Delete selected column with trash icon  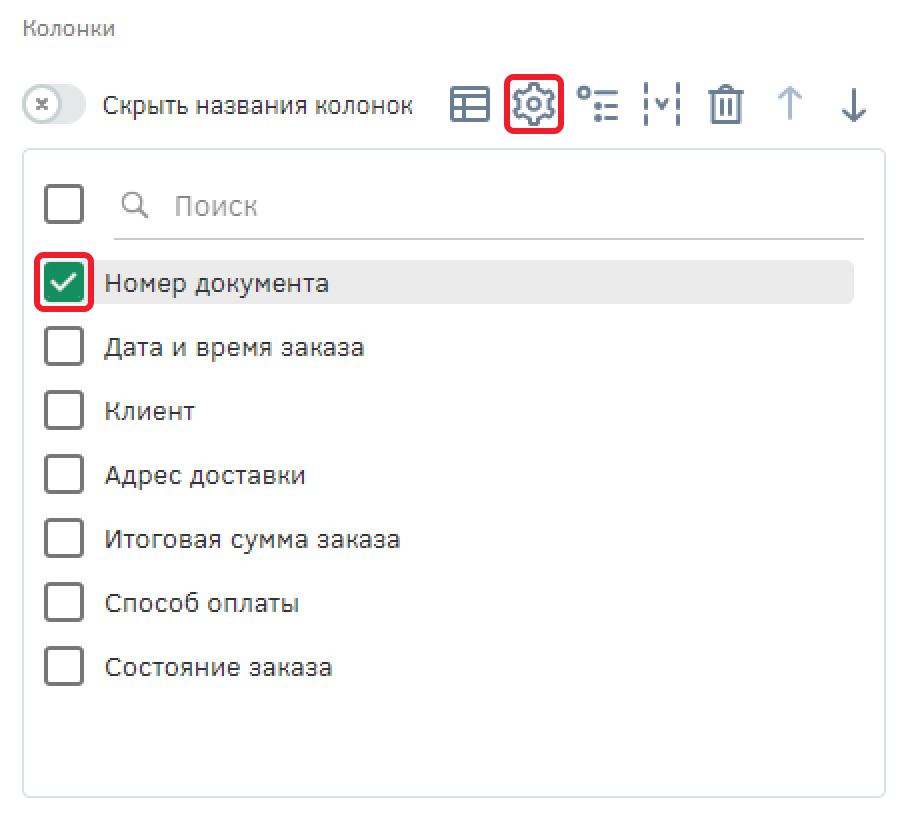(726, 104)
